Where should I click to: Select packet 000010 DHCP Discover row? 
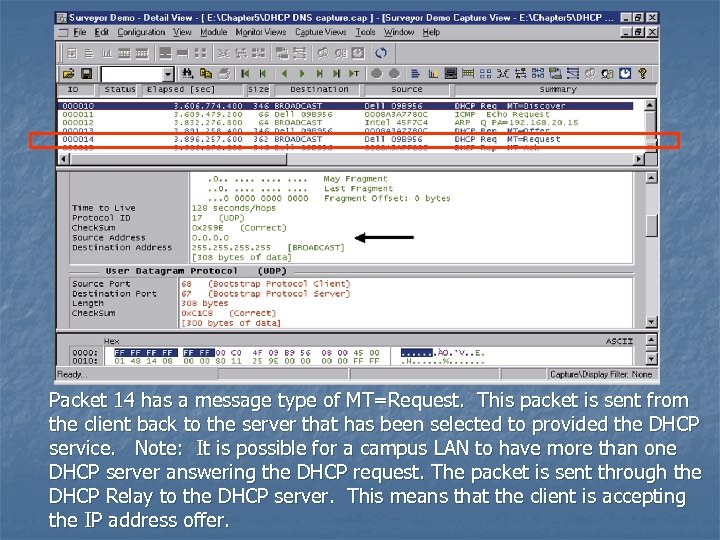tap(347, 106)
